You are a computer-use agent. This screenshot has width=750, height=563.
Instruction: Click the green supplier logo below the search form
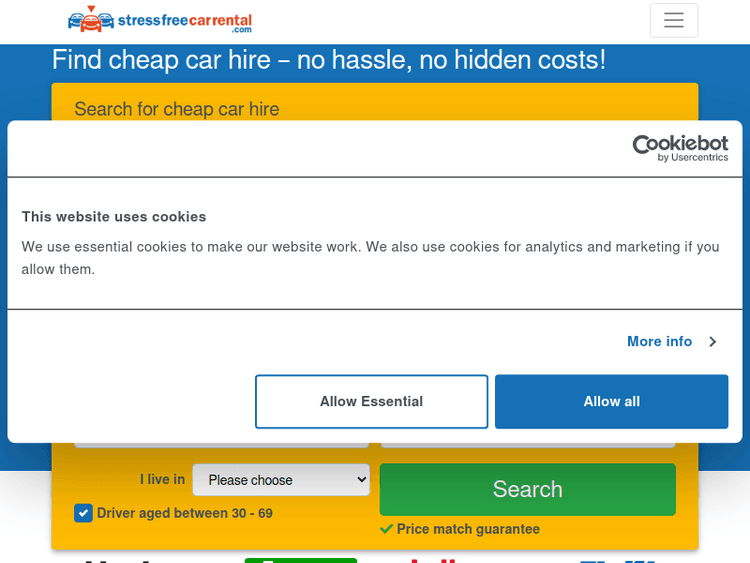[300, 558]
